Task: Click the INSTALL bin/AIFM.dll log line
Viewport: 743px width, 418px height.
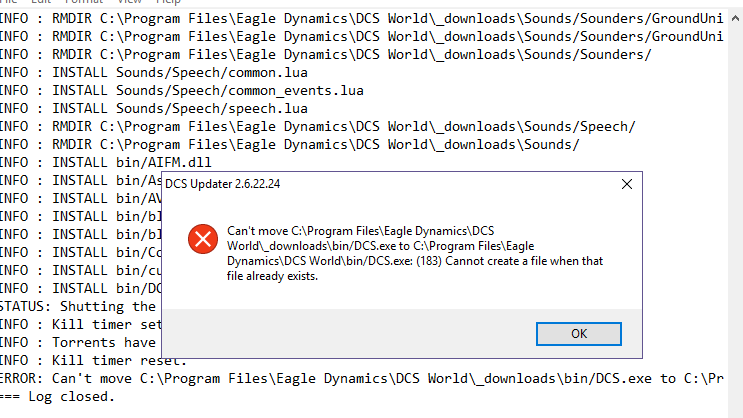Action: point(106,163)
